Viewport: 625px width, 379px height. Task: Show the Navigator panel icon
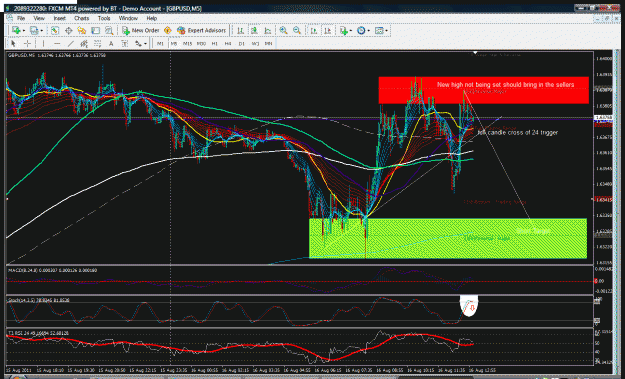pos(82,30)
